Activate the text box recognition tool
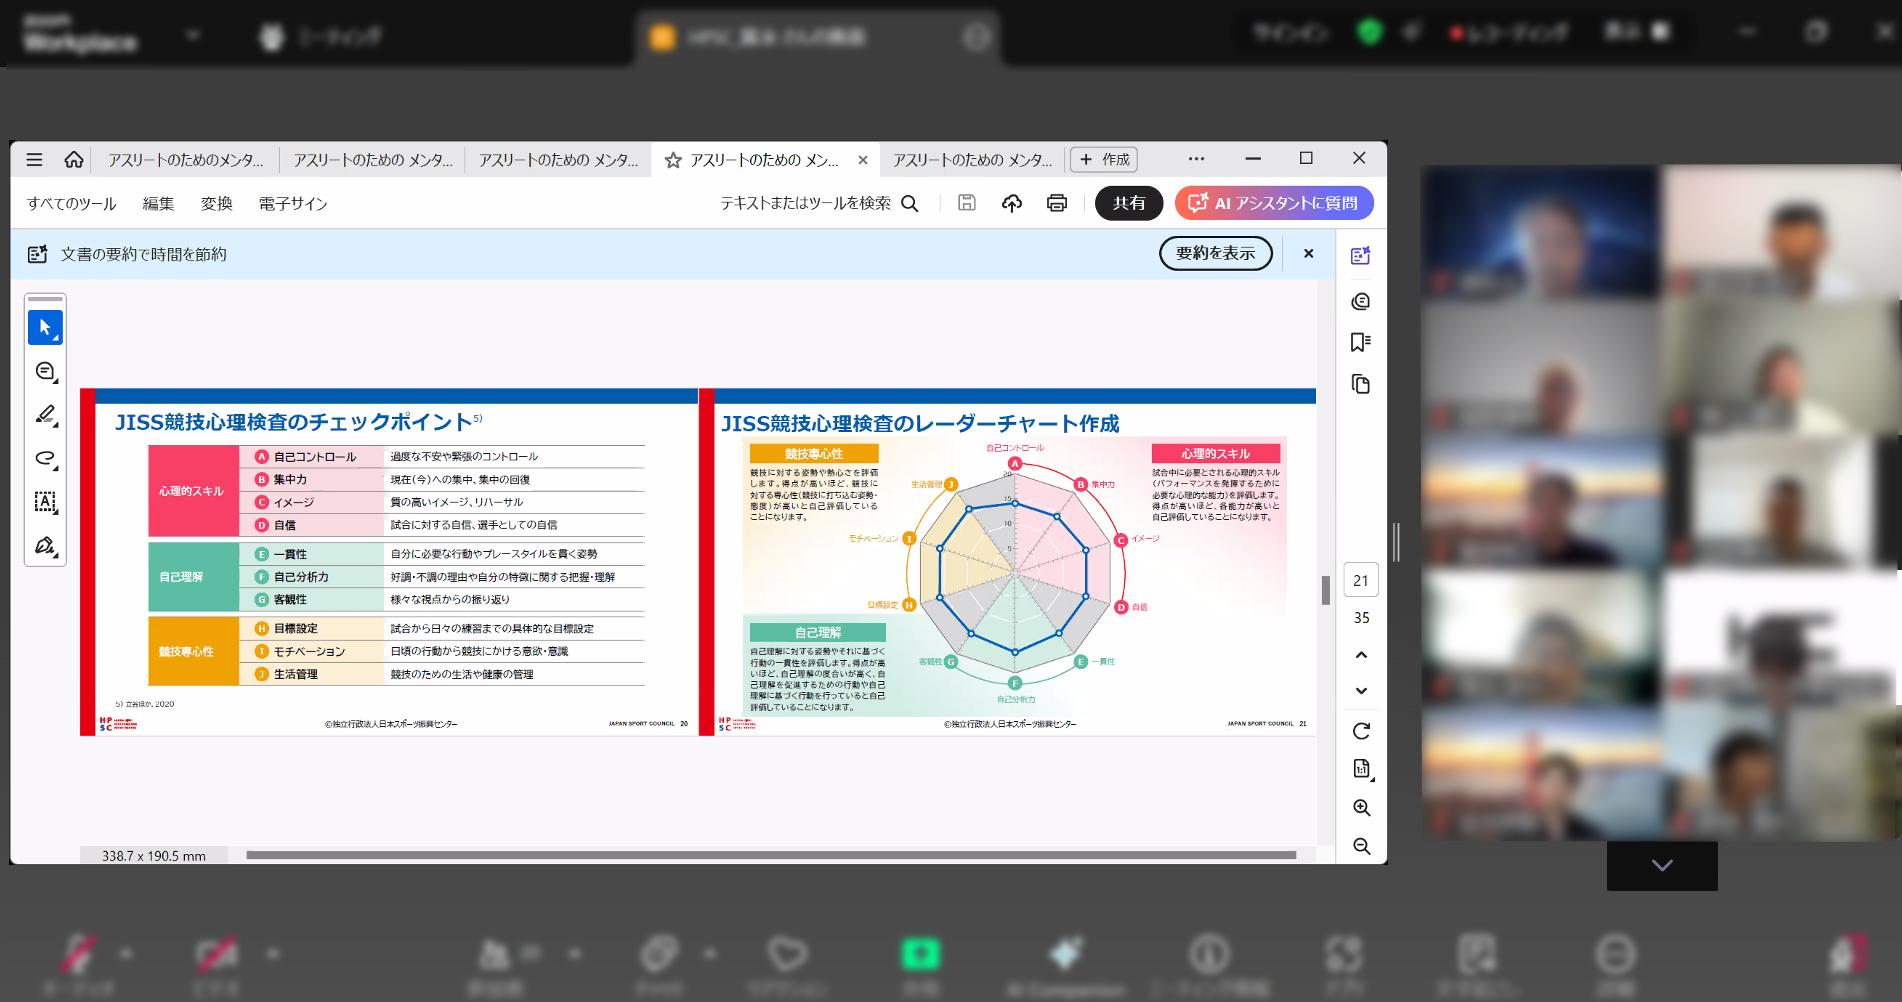The width and height of the screenshot is (1902, 1002). point(45,502)
